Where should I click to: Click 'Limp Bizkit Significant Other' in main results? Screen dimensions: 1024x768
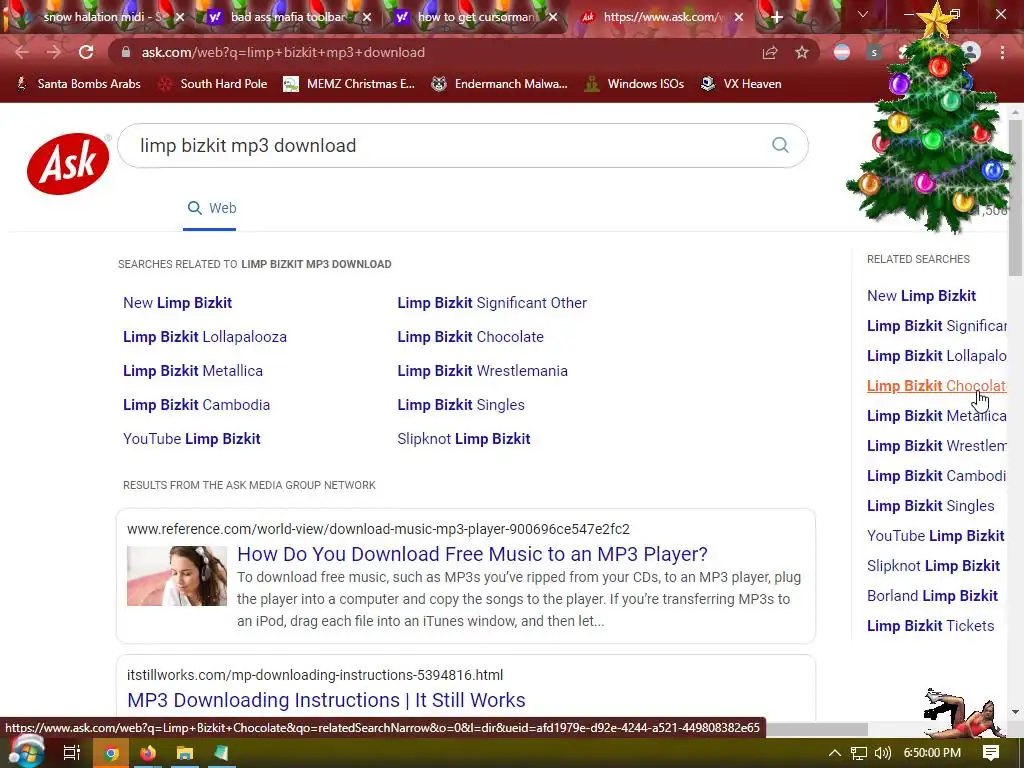492,302
